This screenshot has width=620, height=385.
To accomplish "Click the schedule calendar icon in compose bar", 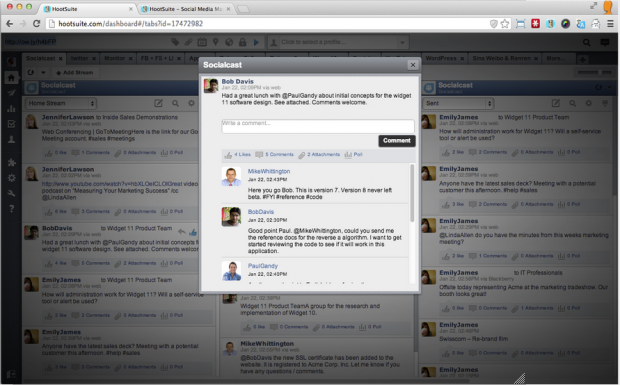I will click(202, 42).
